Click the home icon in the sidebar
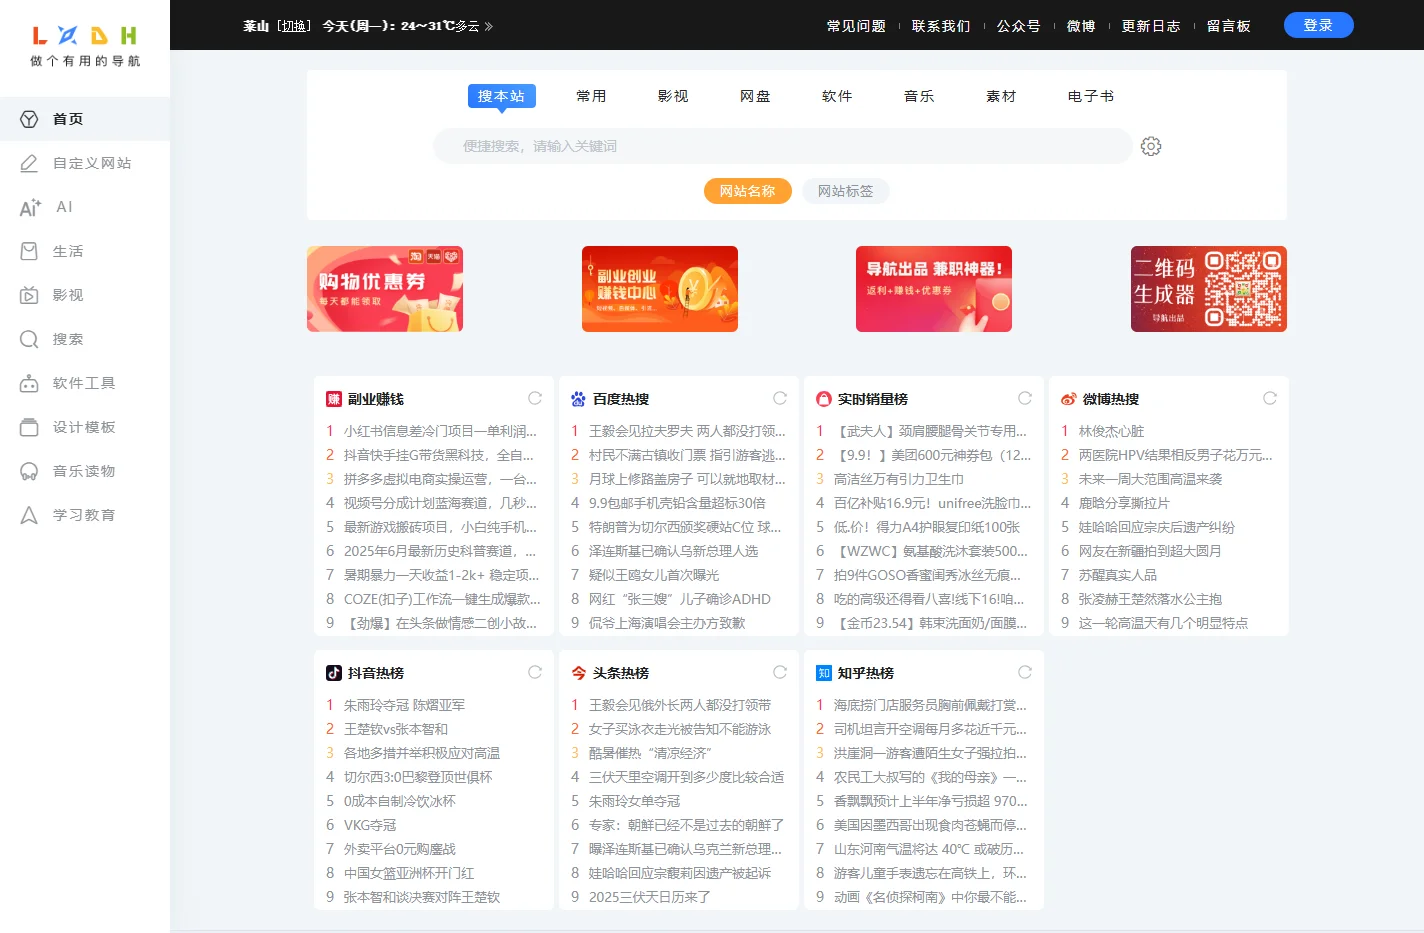This screenshot has height=933, width=1424. 29,119
